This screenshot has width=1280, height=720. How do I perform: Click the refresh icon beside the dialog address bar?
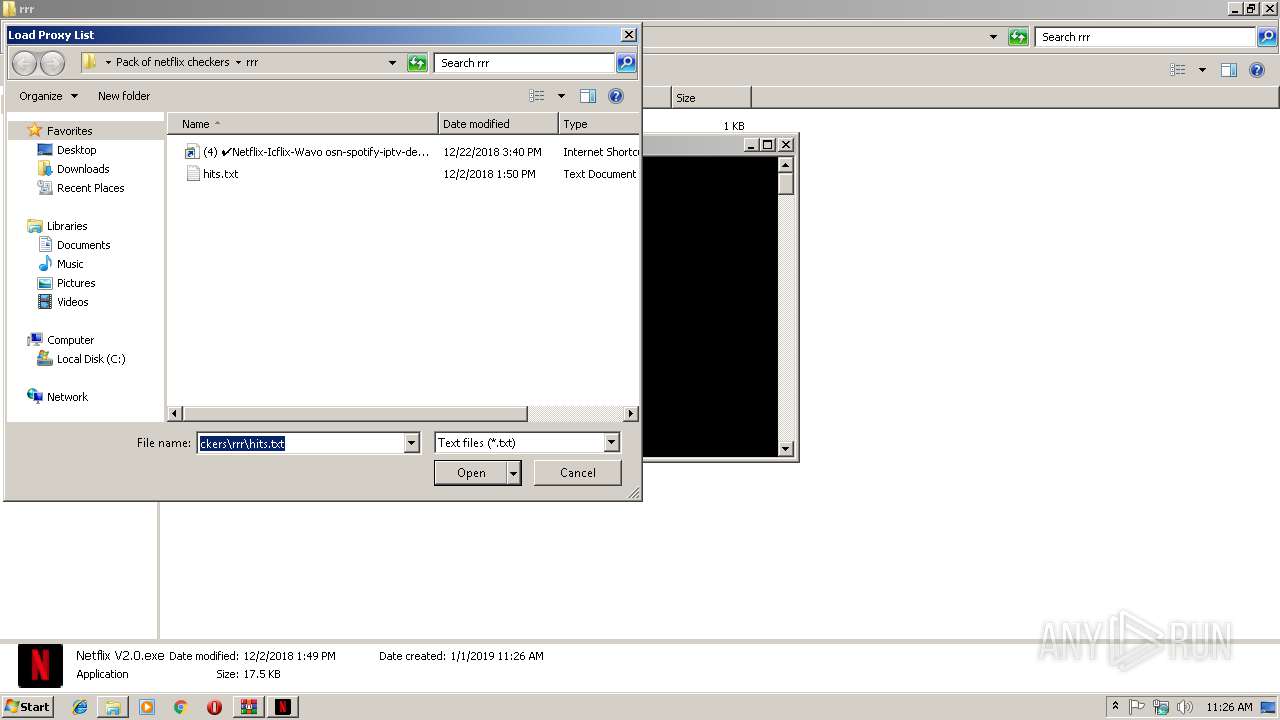pyautogui.click(x=417, y=63)
